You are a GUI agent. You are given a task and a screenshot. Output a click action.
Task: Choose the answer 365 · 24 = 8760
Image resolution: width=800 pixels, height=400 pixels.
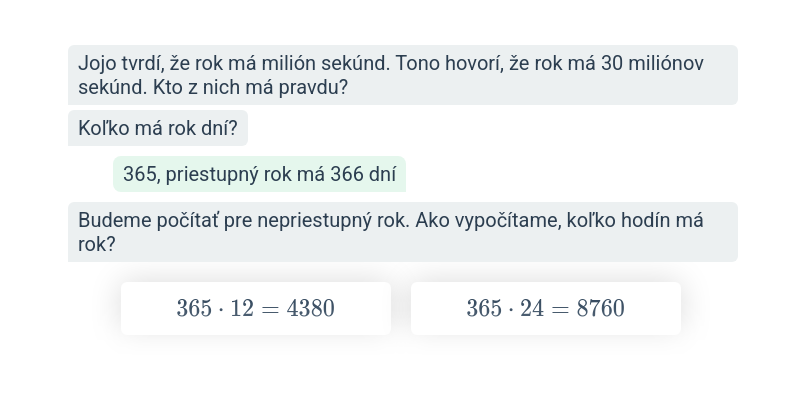(x=545, y=308)
